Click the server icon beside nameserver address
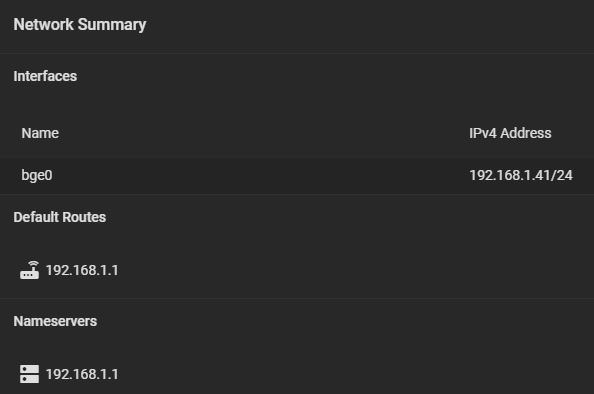This screenshot has height=394, width=594. [x=30, y=374]
